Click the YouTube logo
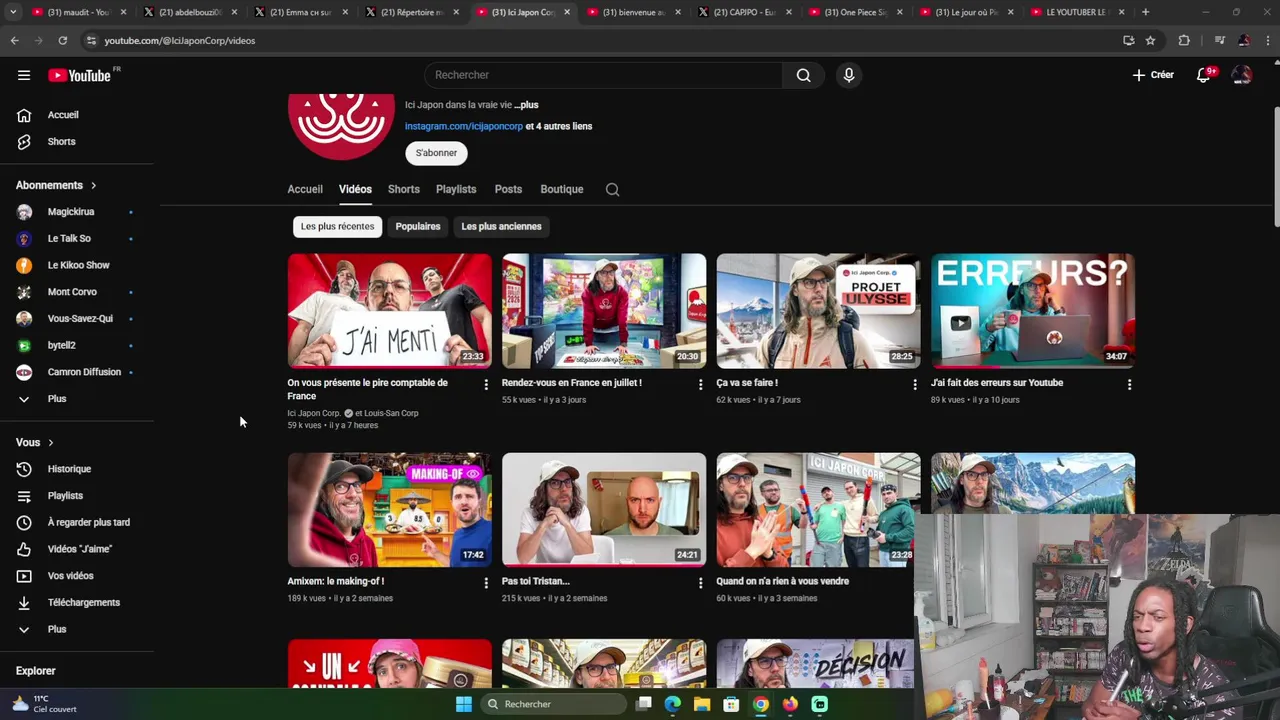 79,75
